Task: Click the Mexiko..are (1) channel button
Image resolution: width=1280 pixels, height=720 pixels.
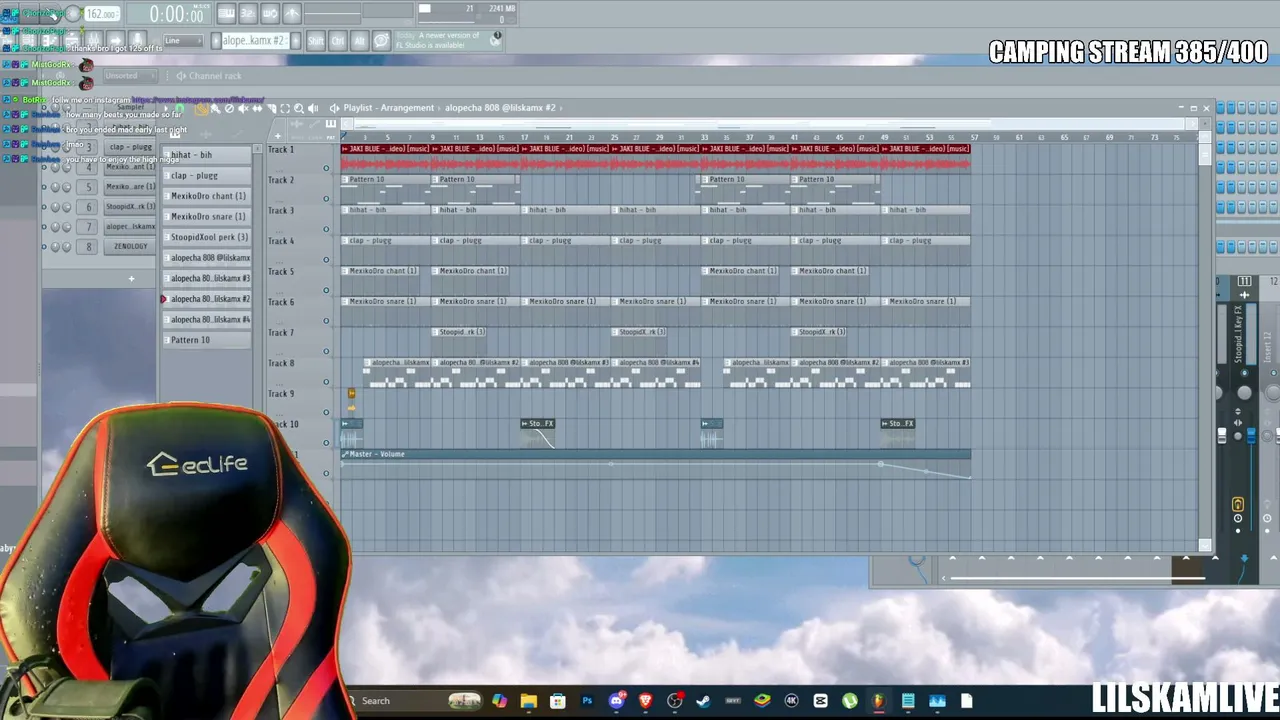Action: tap(130, 187)
